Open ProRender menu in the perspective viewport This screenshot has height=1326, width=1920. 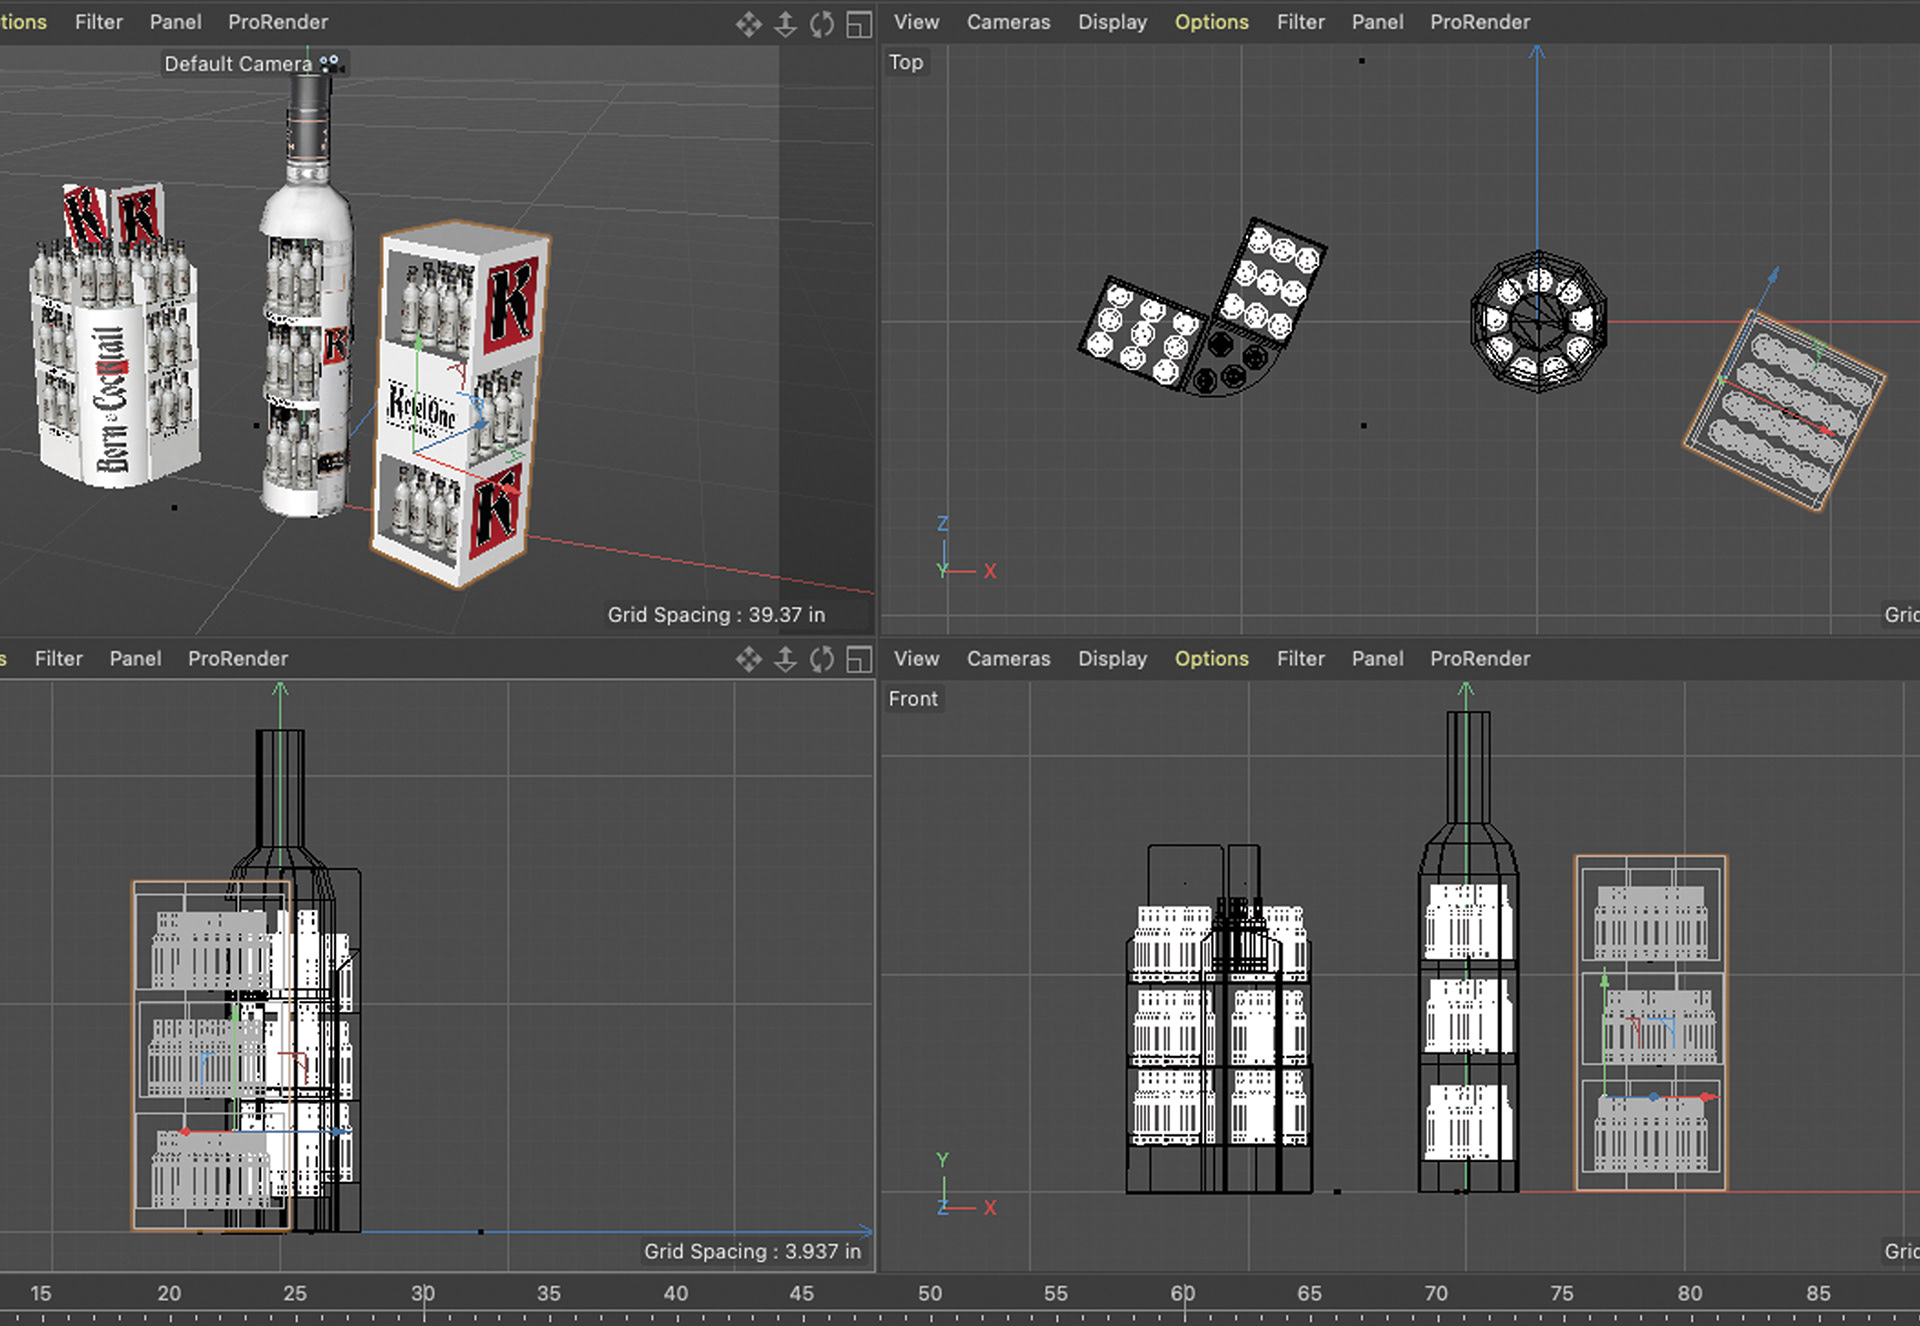tap(278, 22)
